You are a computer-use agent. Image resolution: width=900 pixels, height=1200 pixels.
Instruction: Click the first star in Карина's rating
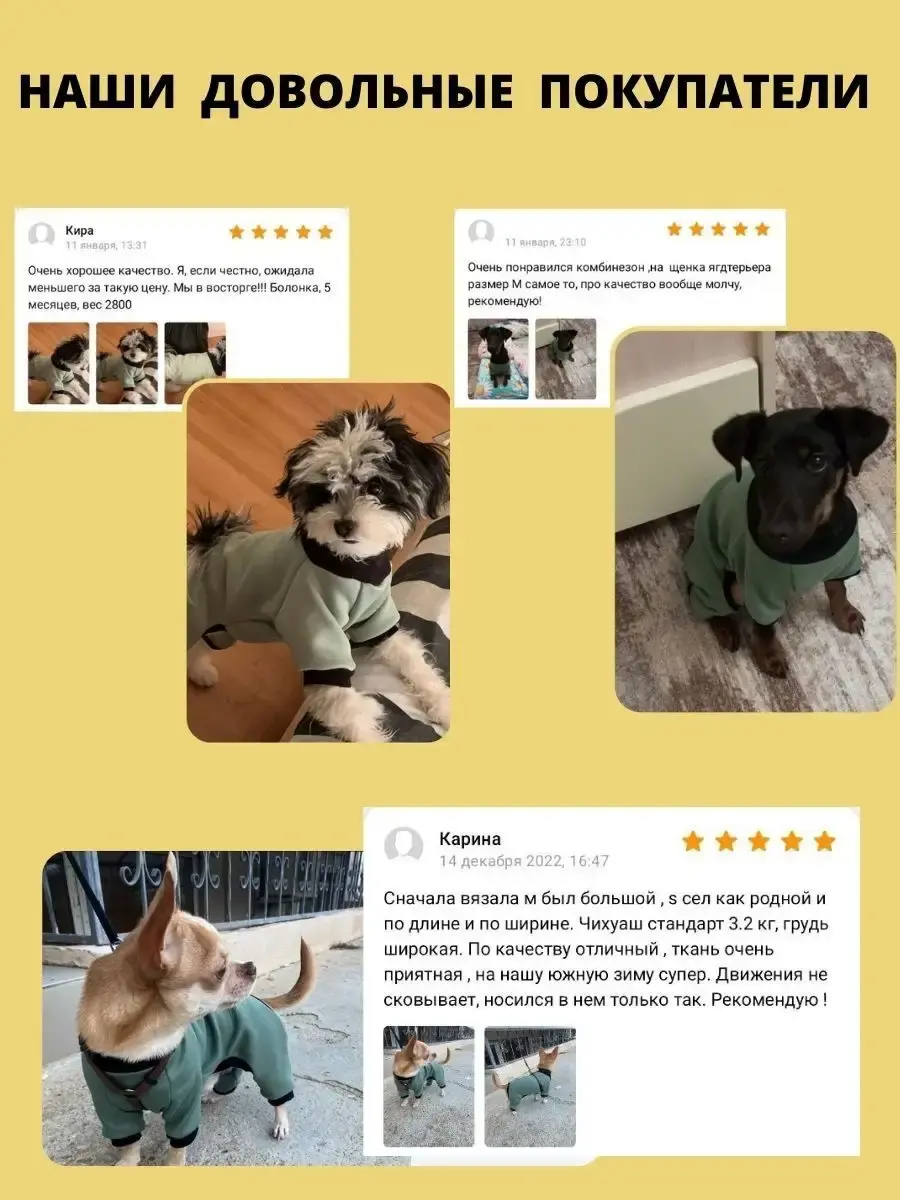693,841
